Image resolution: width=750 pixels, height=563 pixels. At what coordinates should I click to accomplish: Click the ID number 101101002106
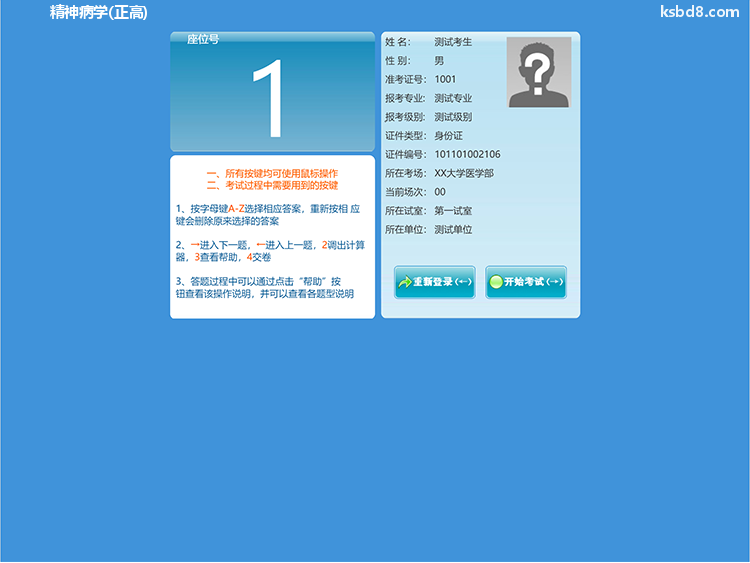(x=467, y=155)
